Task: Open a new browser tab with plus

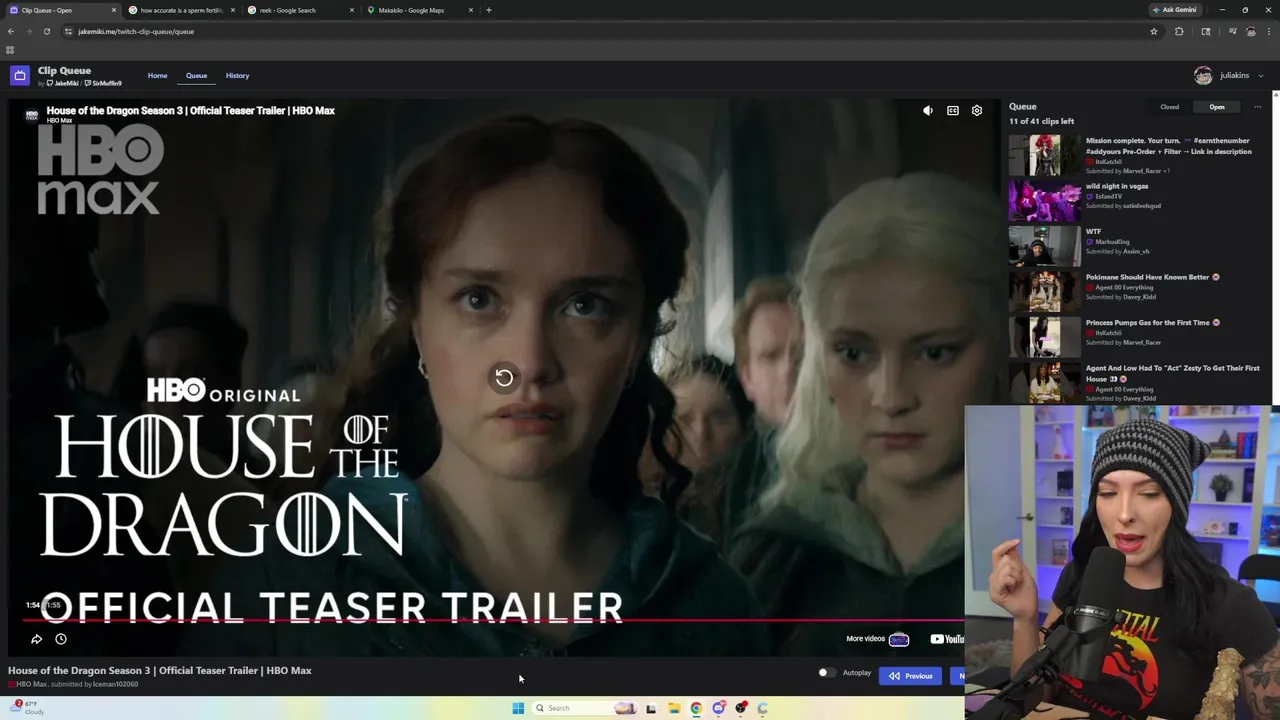Action: [x=488, y=10]
